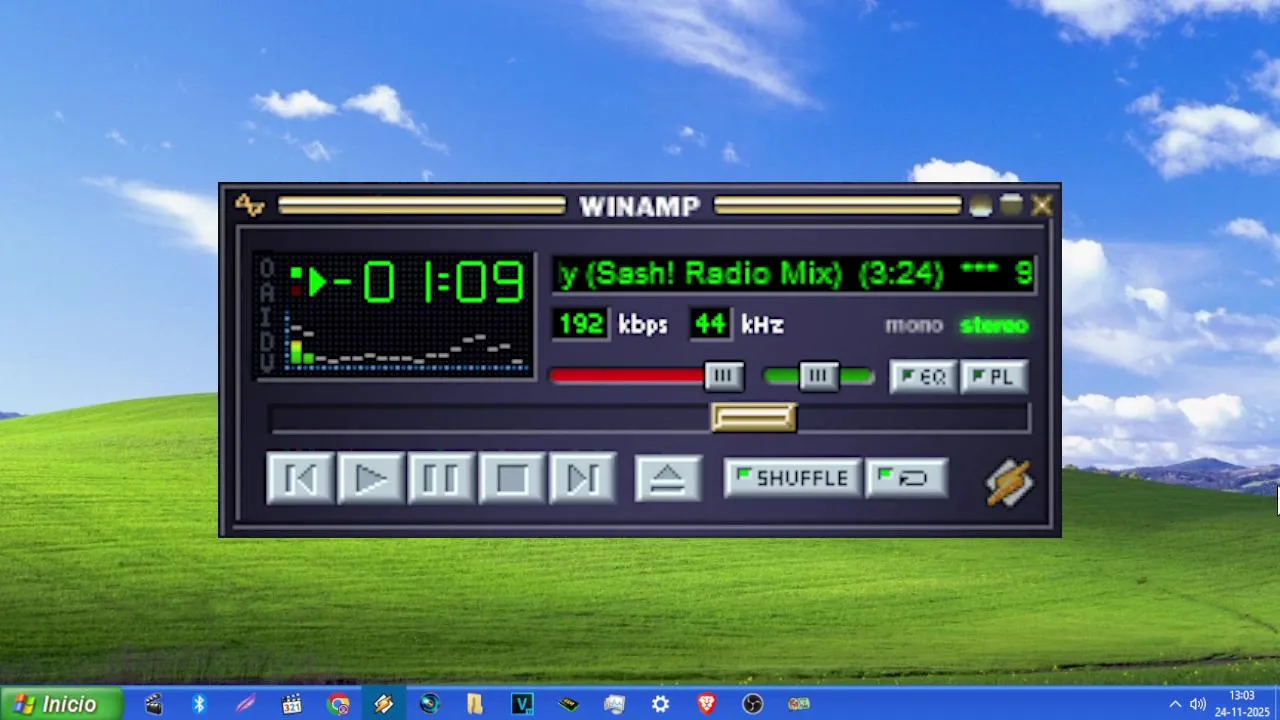The height and width of the screenshot is (720, 1280).
Task: Click the volume slider handle
Action: click(x=724, y=376)
